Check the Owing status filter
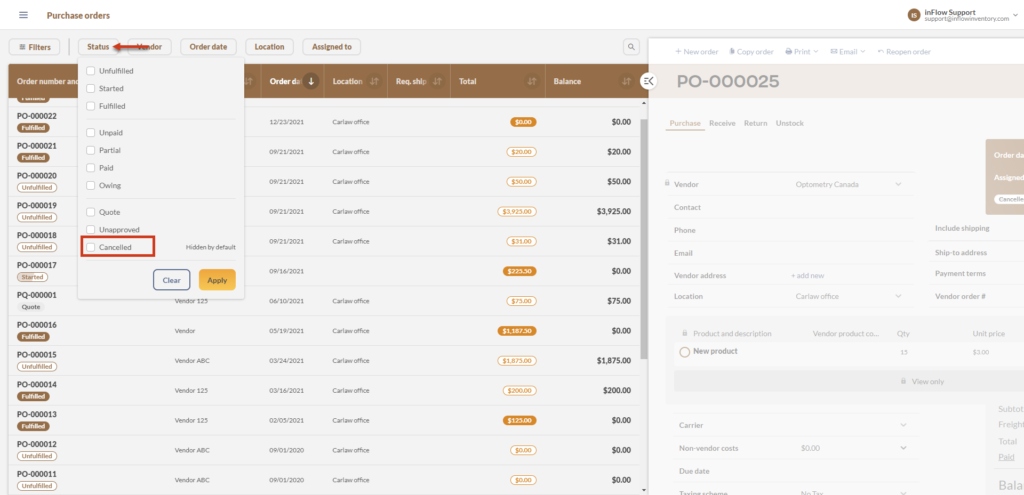Viewport: 1024px width, 495px height. pos(91,185)
